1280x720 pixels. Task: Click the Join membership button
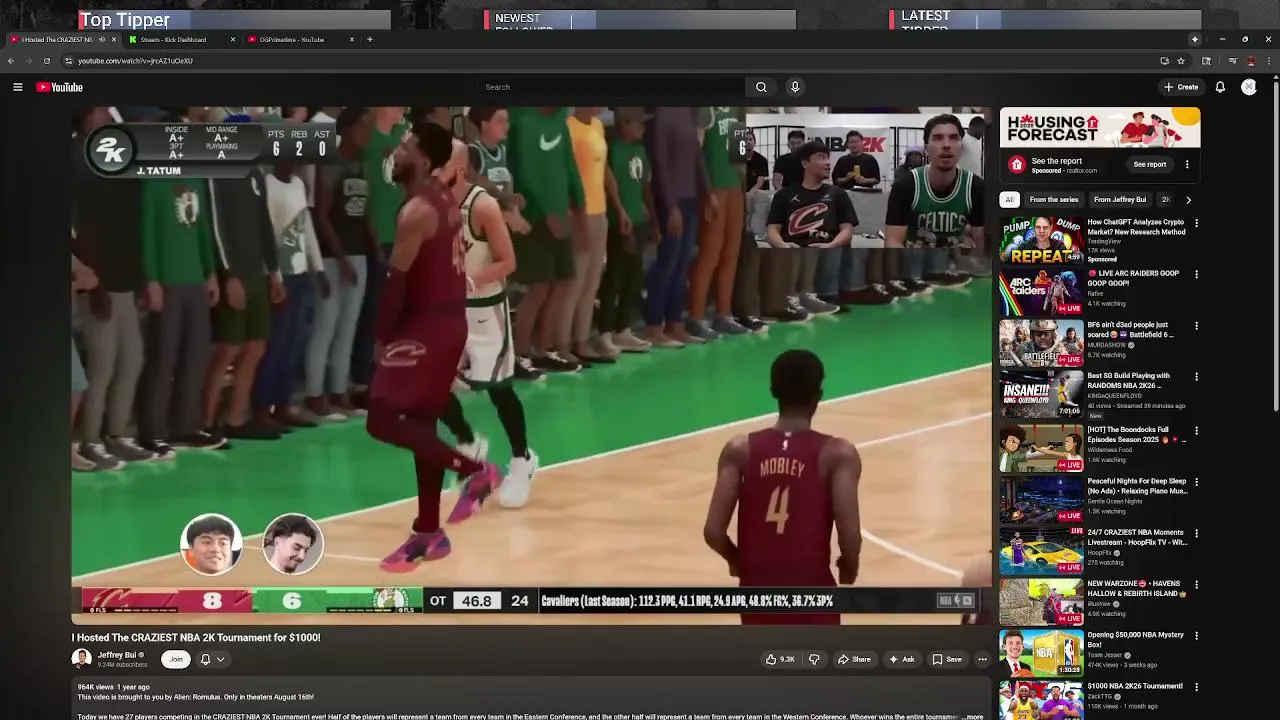(x=176, y=659)
